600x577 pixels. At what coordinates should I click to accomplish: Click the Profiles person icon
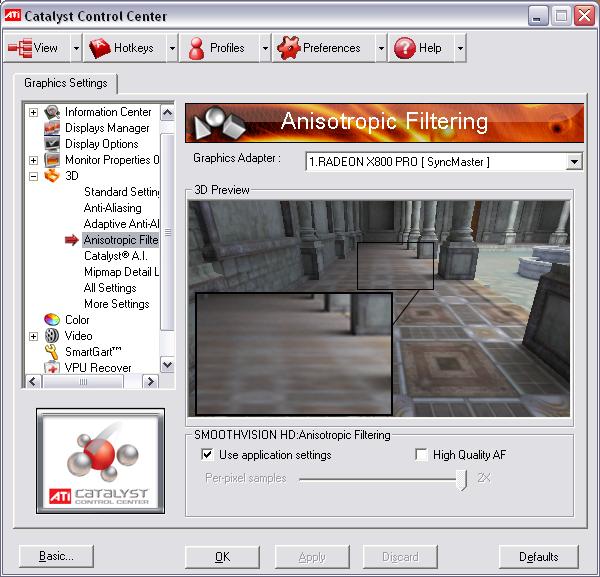point(196,48)
